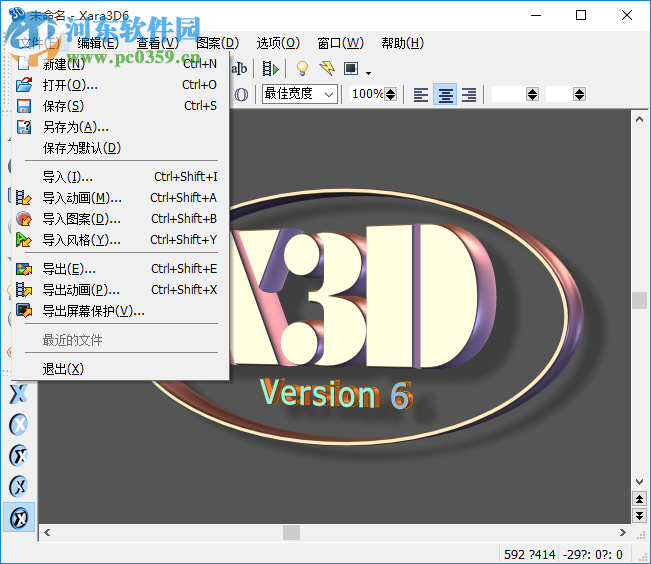Click the second empty spacing stepper arrows
651x564 pixels.
coord(580,94)
